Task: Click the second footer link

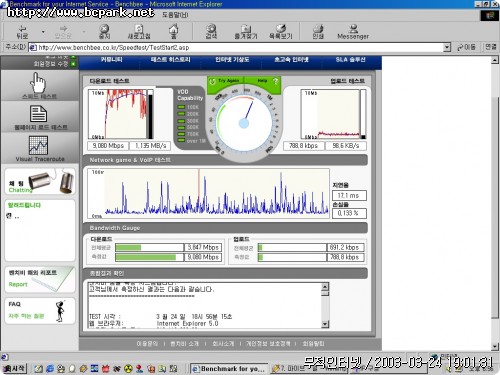Action: (x=184, y=343)
